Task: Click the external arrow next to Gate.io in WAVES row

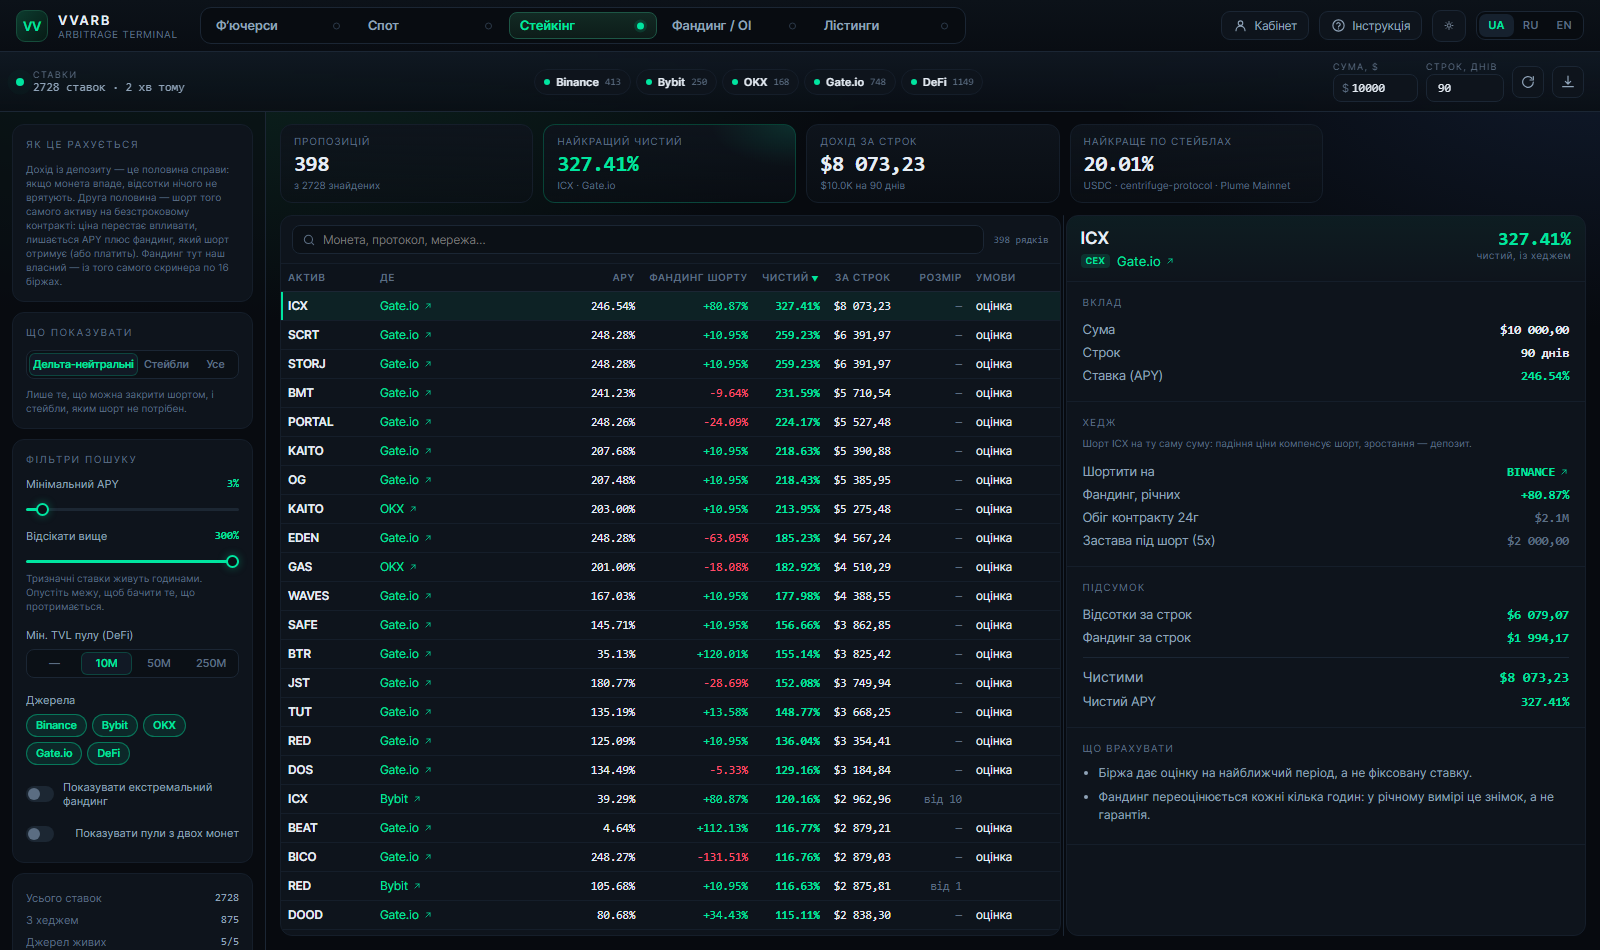Action: tap(428, 596)
